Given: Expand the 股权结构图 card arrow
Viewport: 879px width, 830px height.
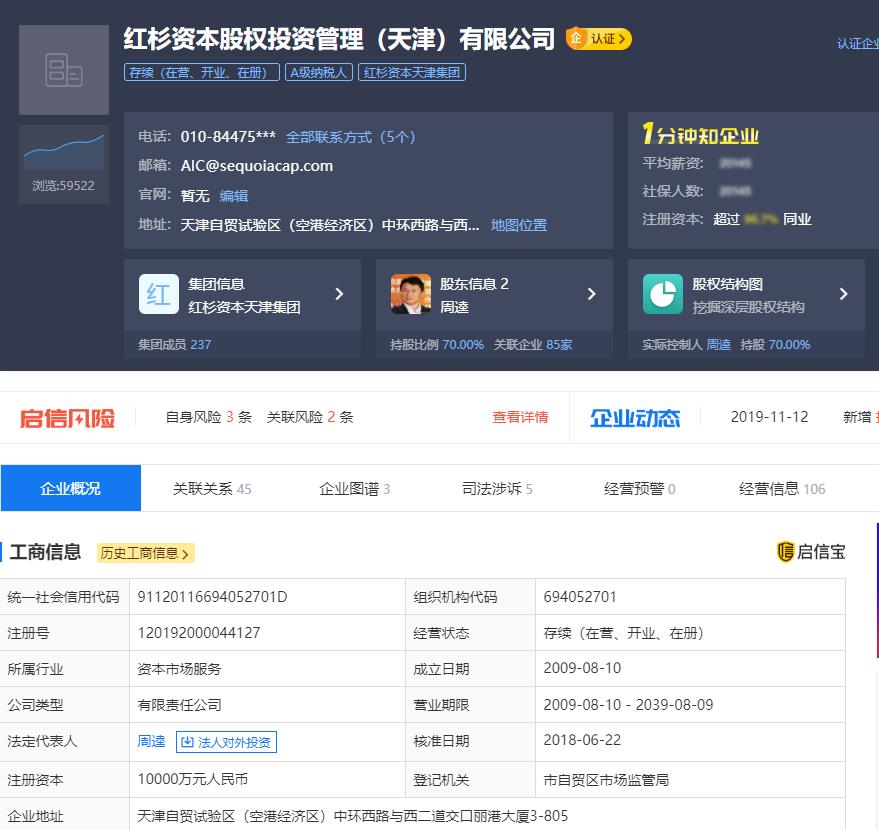Looking at the screenshot, I should pos(843,294).
